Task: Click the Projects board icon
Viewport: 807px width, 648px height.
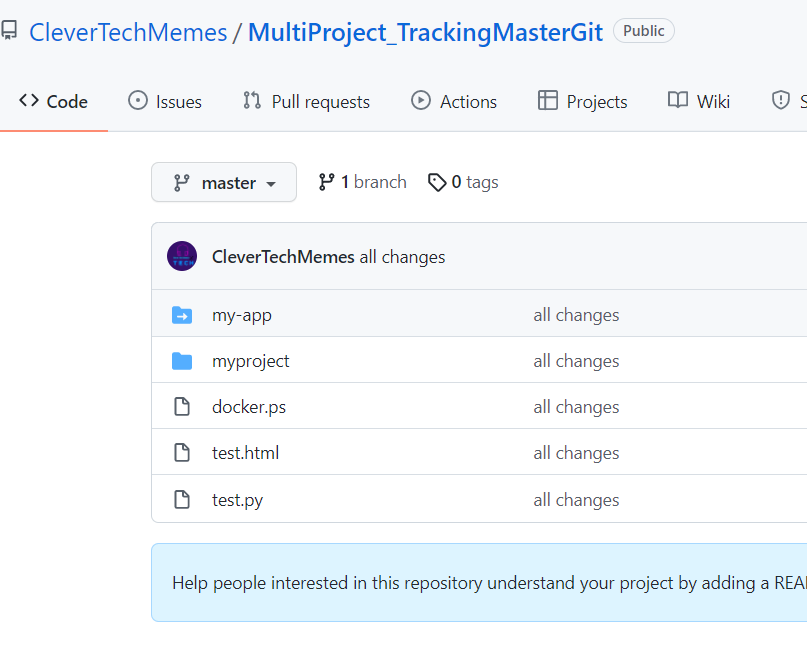Action: tap(548, 100)
